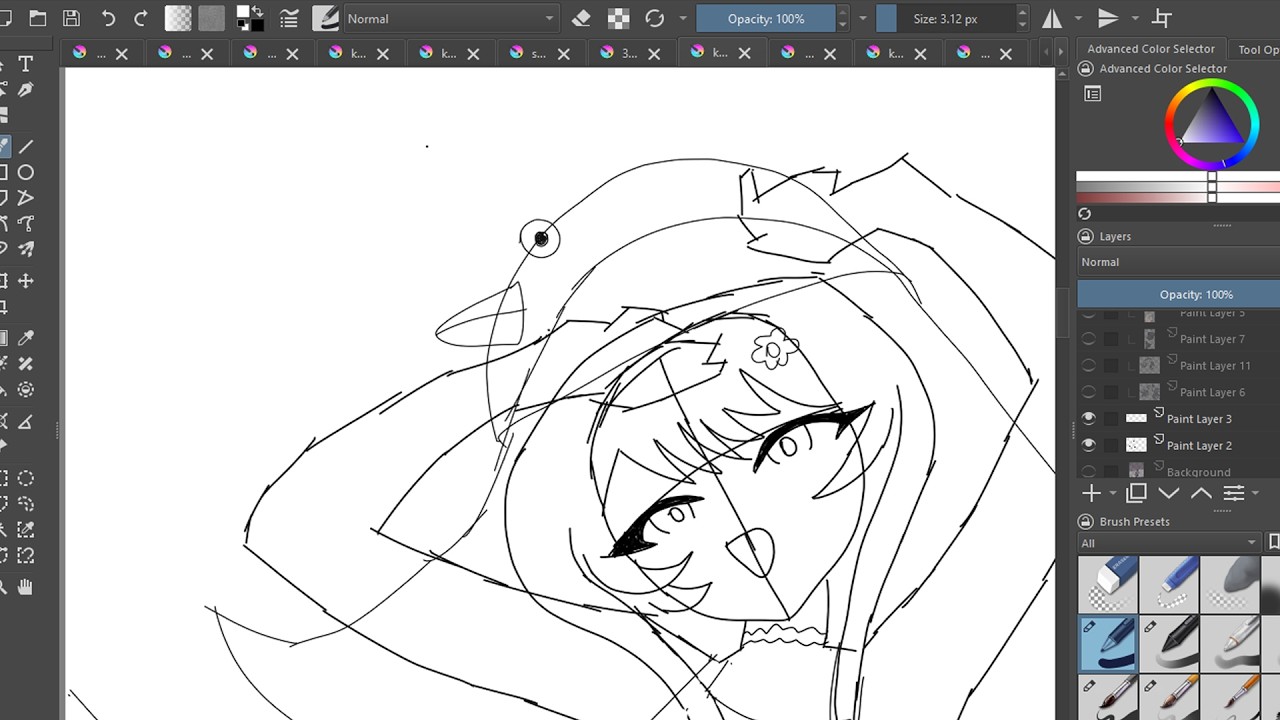This screenshot has height=720, width=1280.
Task: Select the Pan hand tool
Action: [26, 588]
